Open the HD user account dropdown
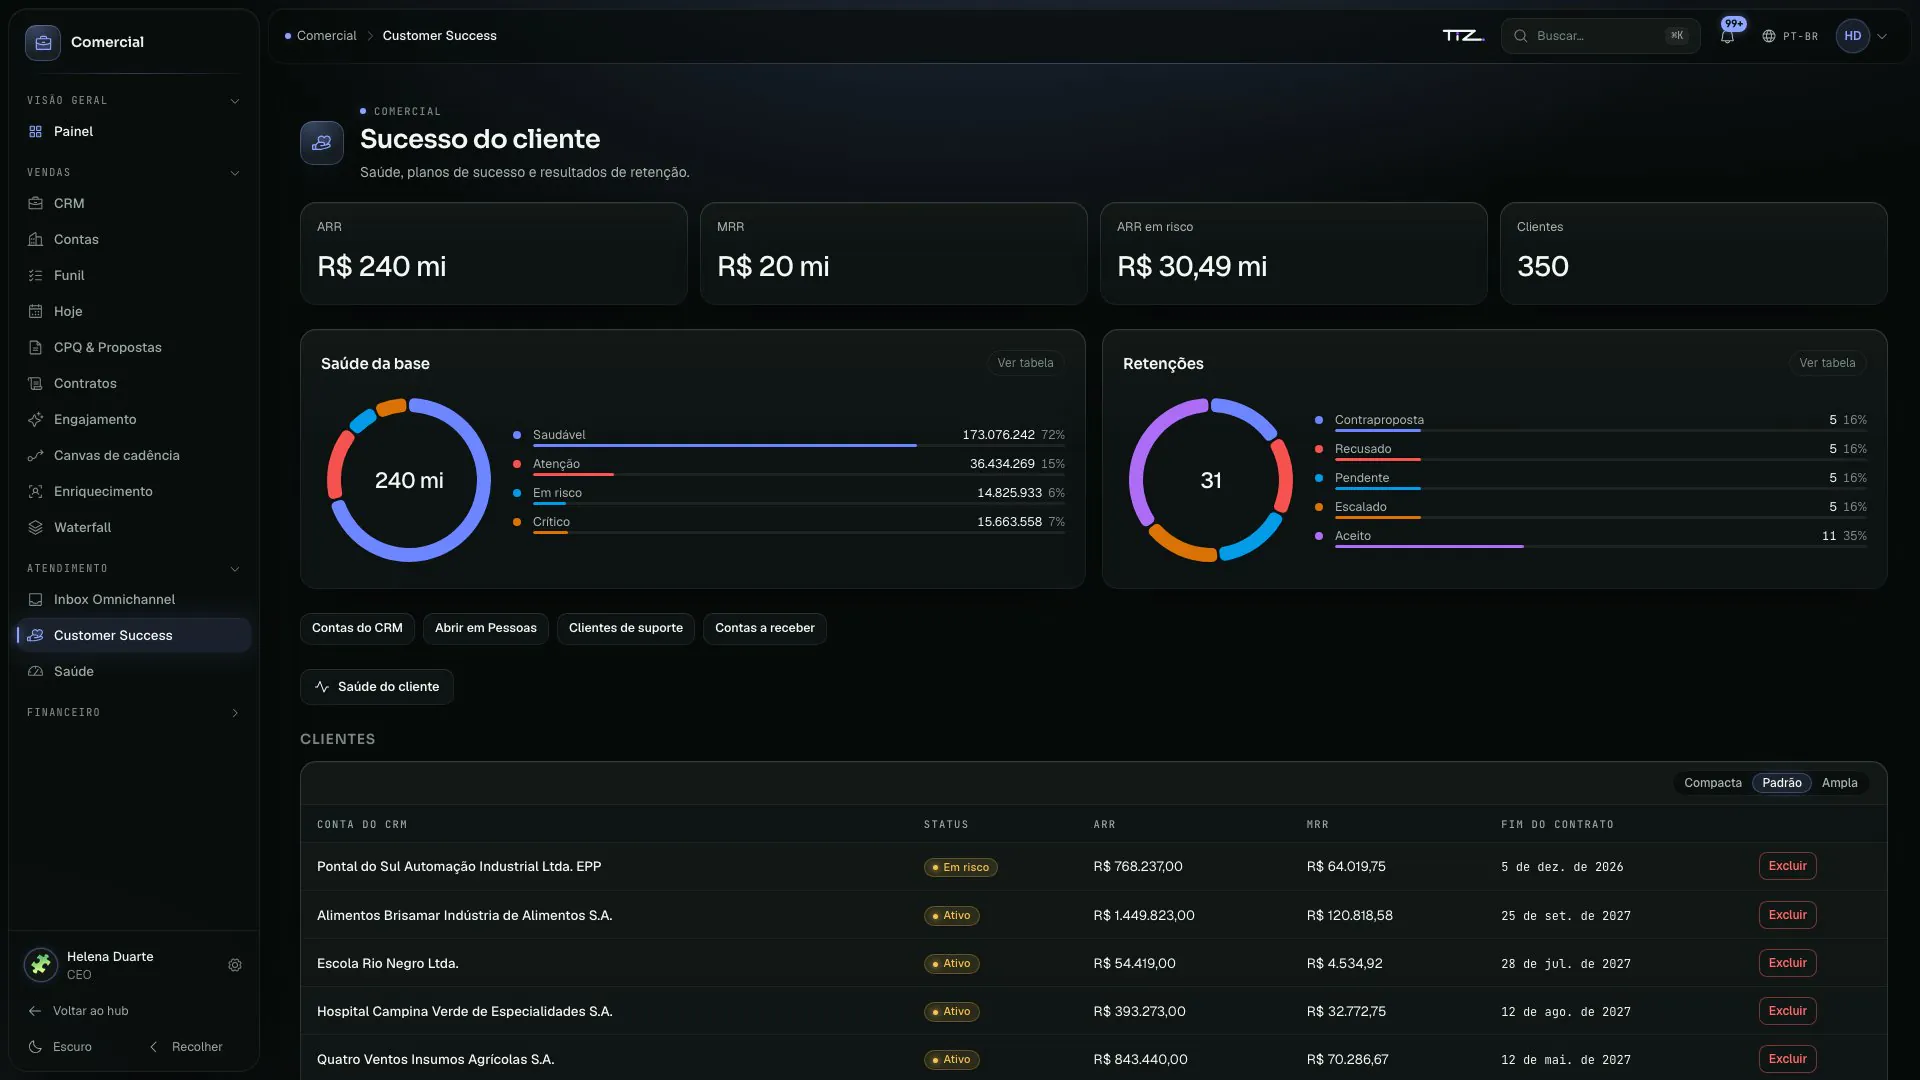This screenshot has width=1920, height=1080. [x=1862, y=36]
